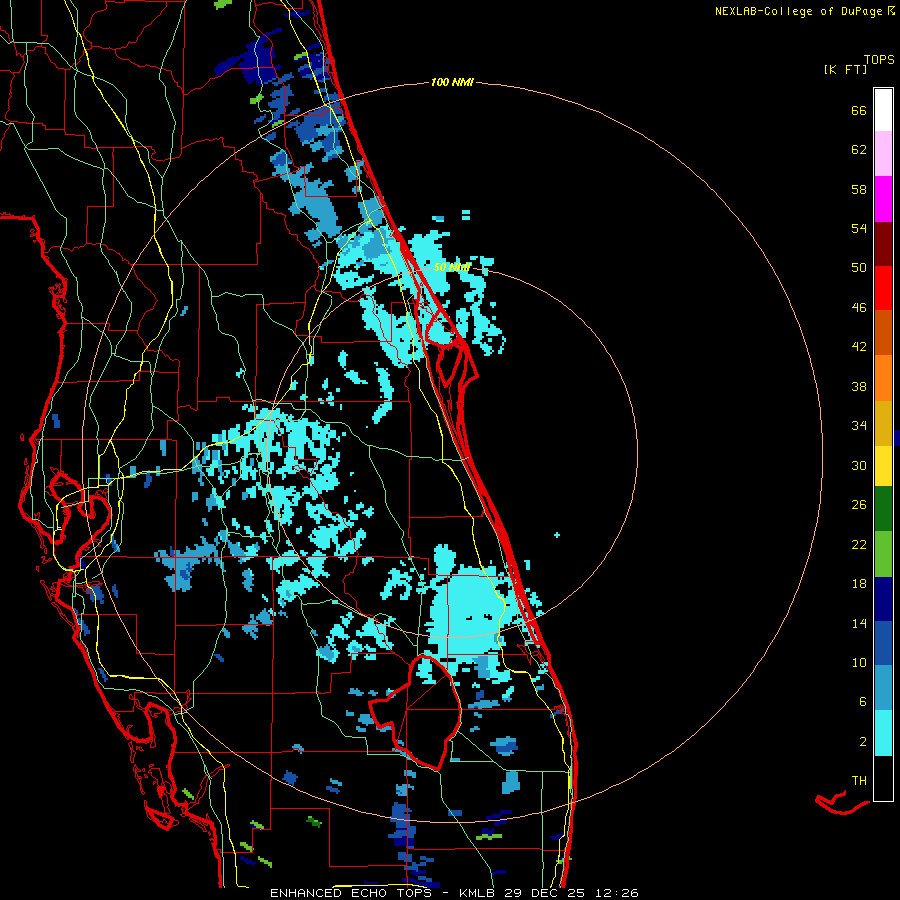Click the mustard gold legend swatch
The width and height of the screenshot is (900, 900).
coord(883,423)
